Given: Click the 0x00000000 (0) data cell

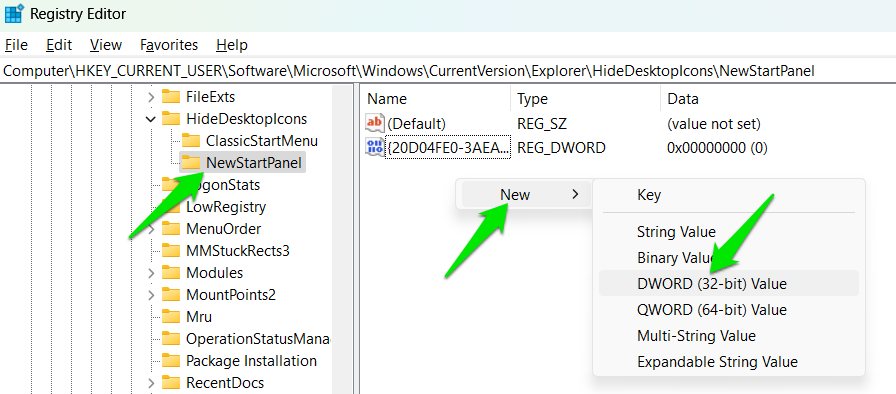Looking at the screenshot, I should pyautogui.click(x=717, y=148).
